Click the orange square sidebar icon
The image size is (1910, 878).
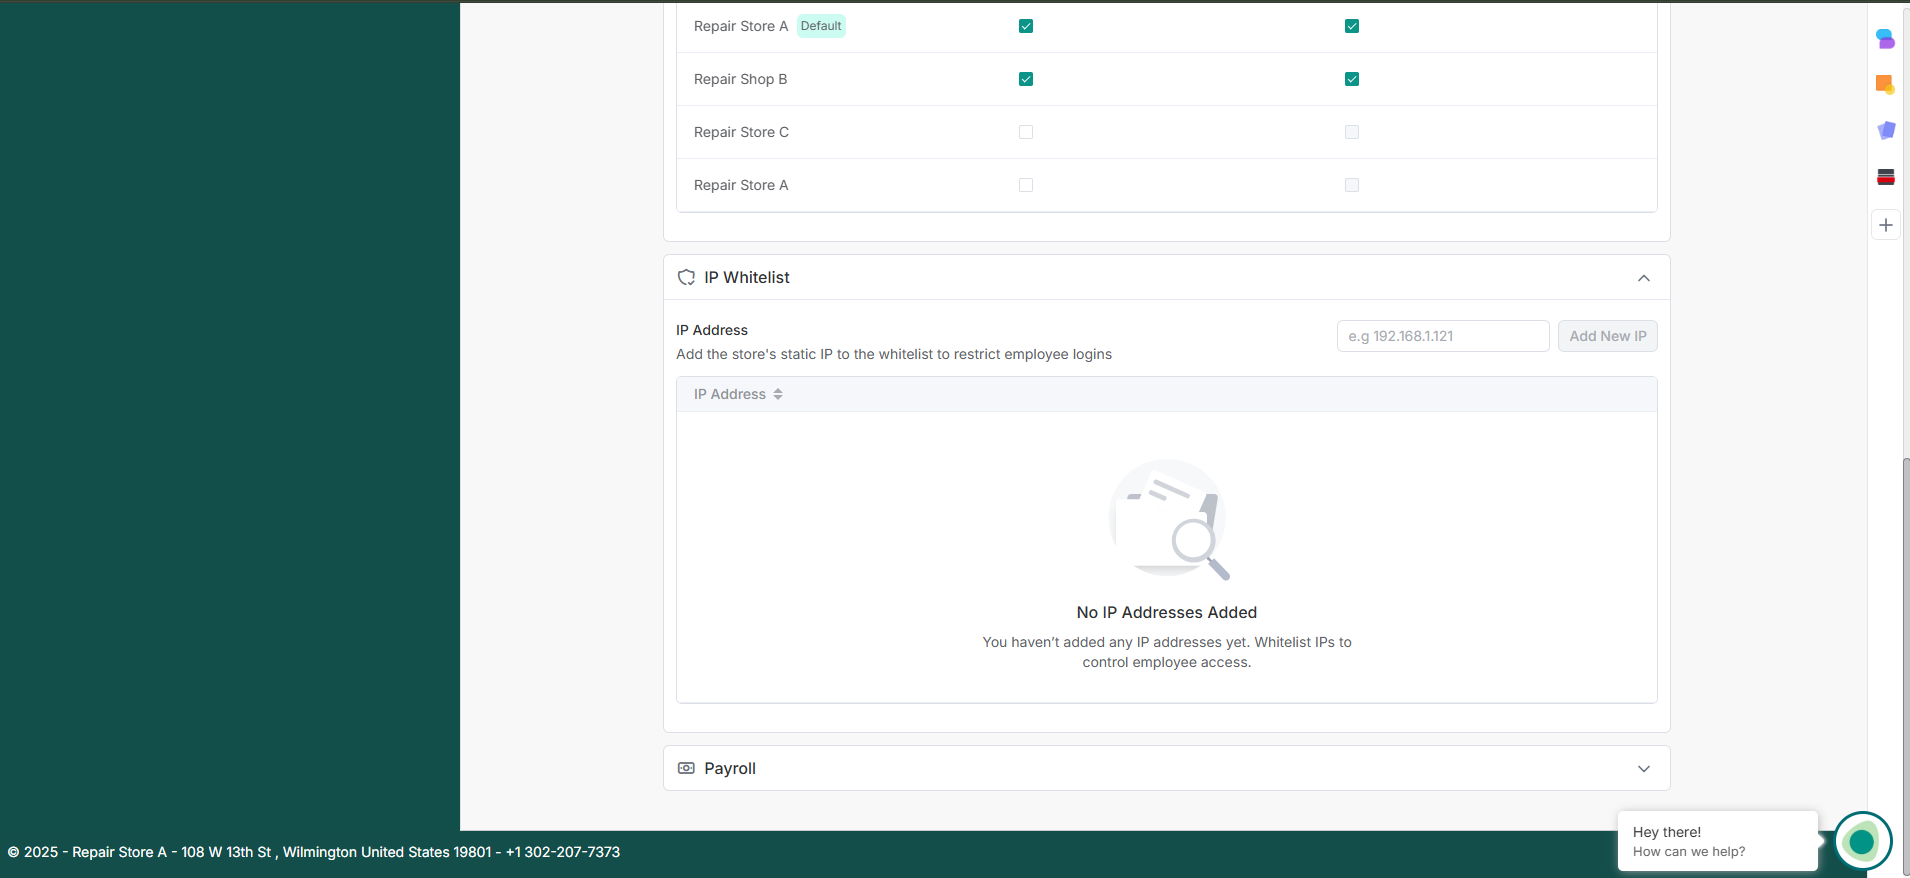1885,85
